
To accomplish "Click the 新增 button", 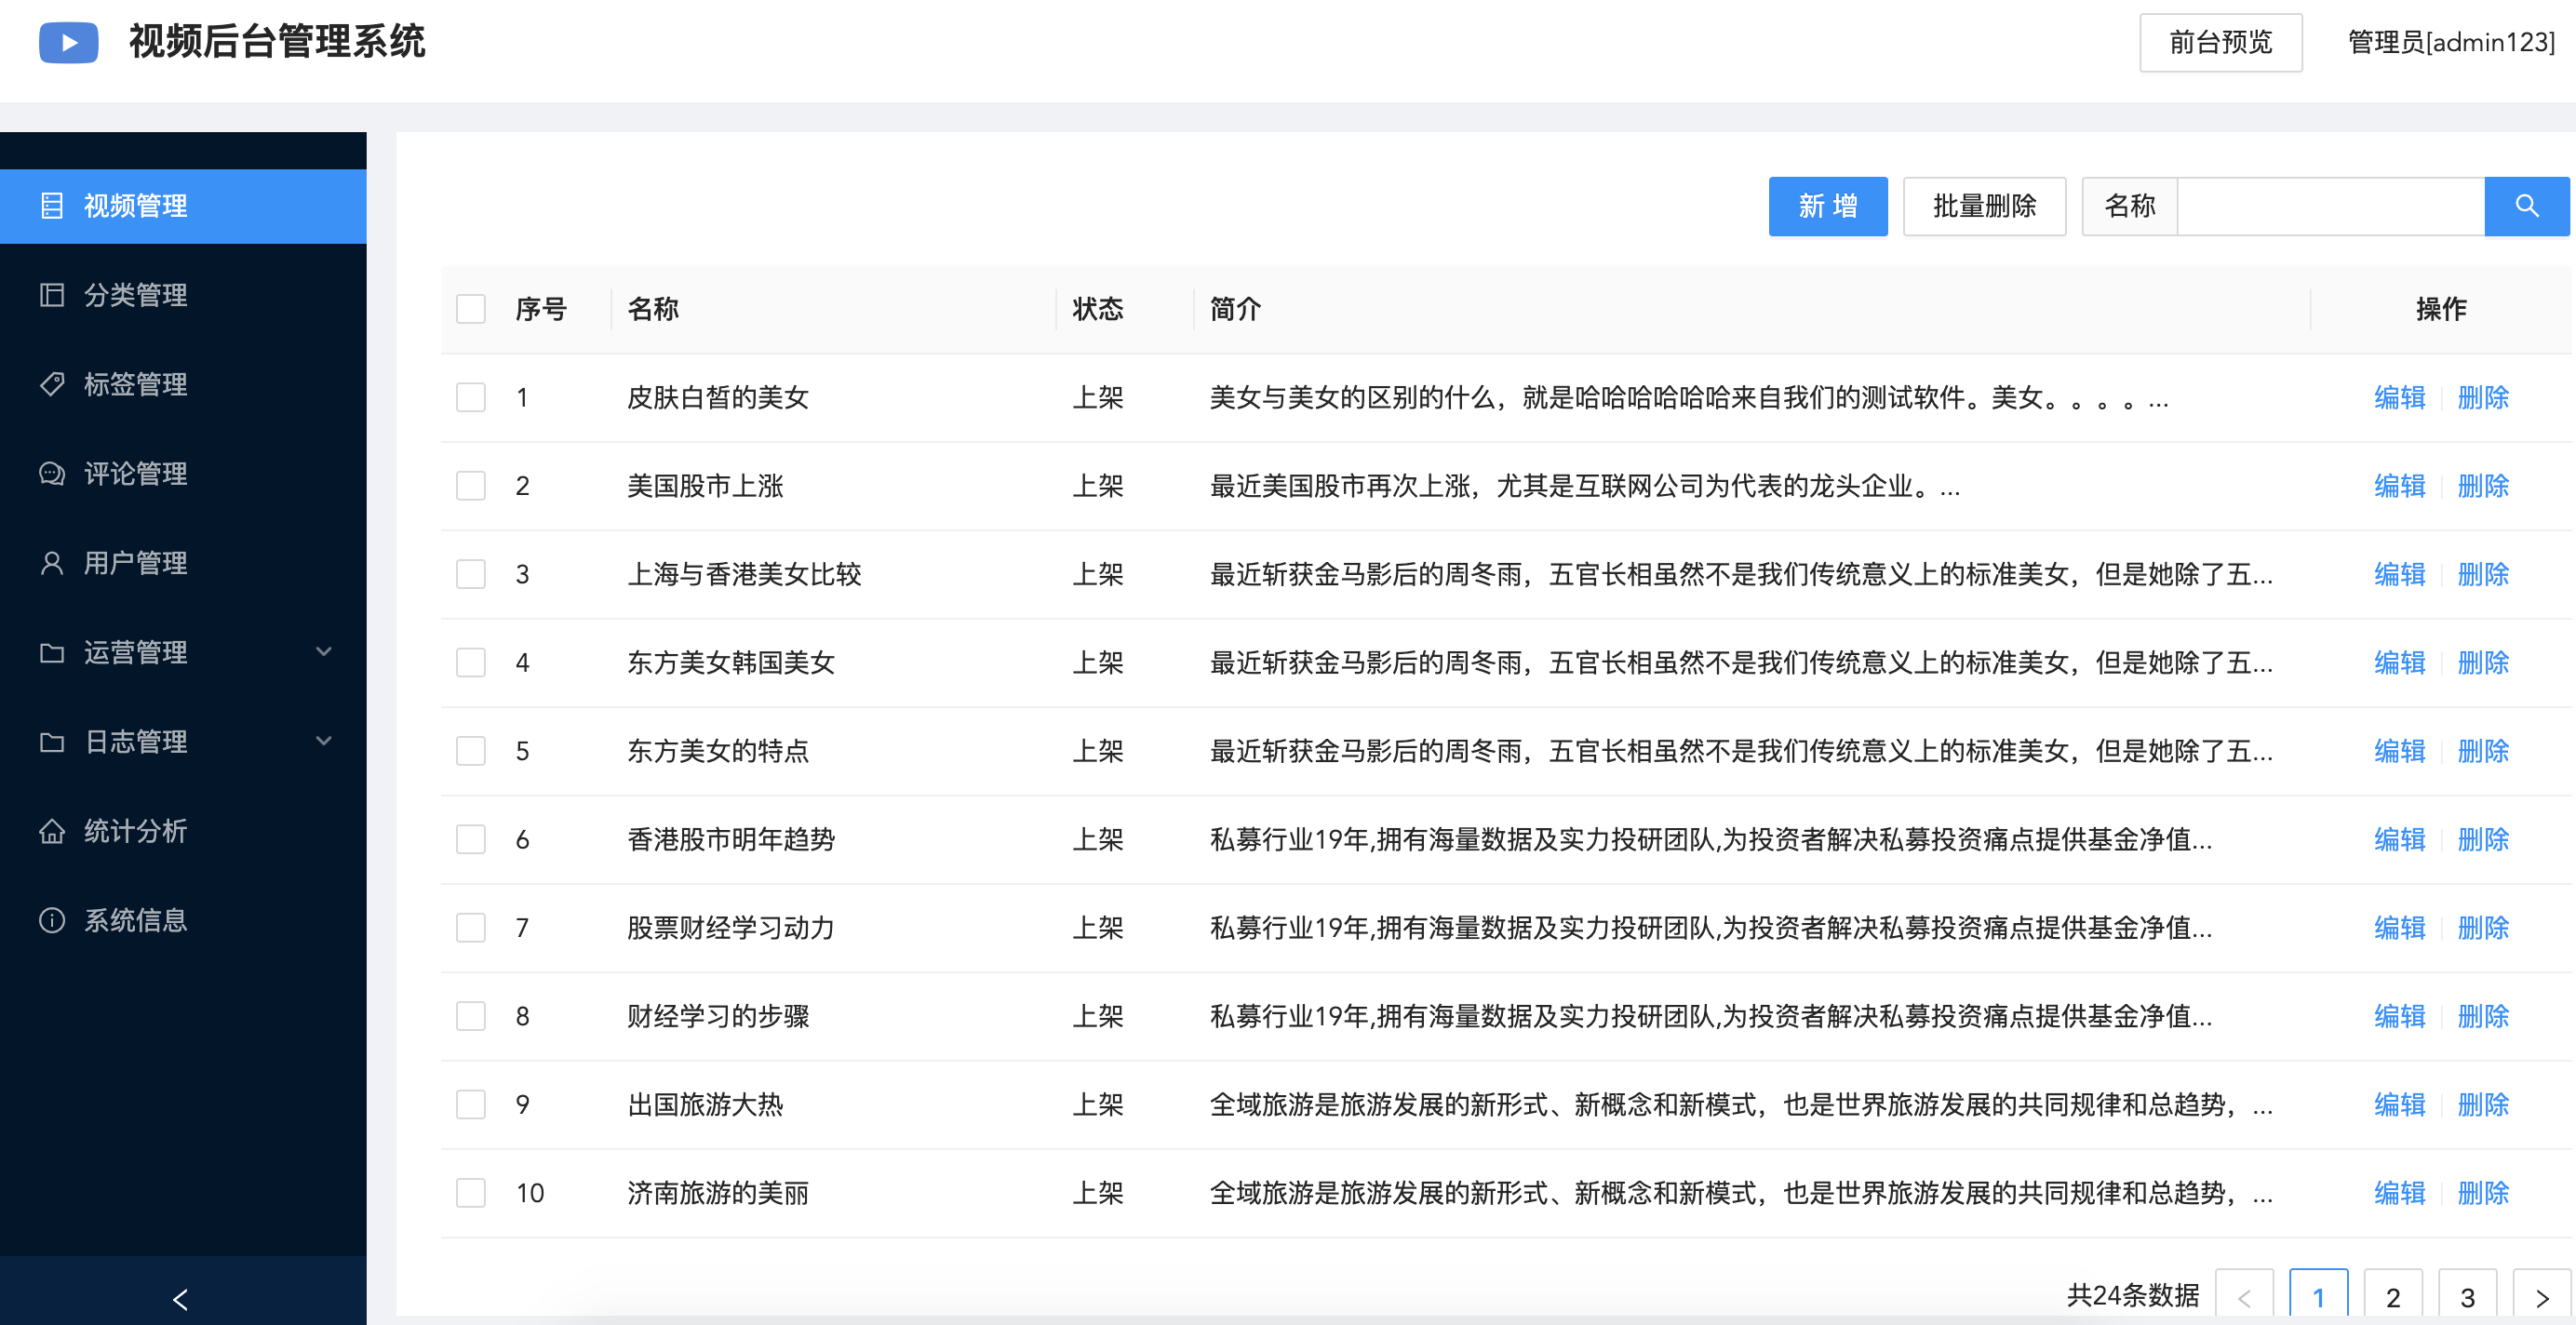I will (1827, 206).
